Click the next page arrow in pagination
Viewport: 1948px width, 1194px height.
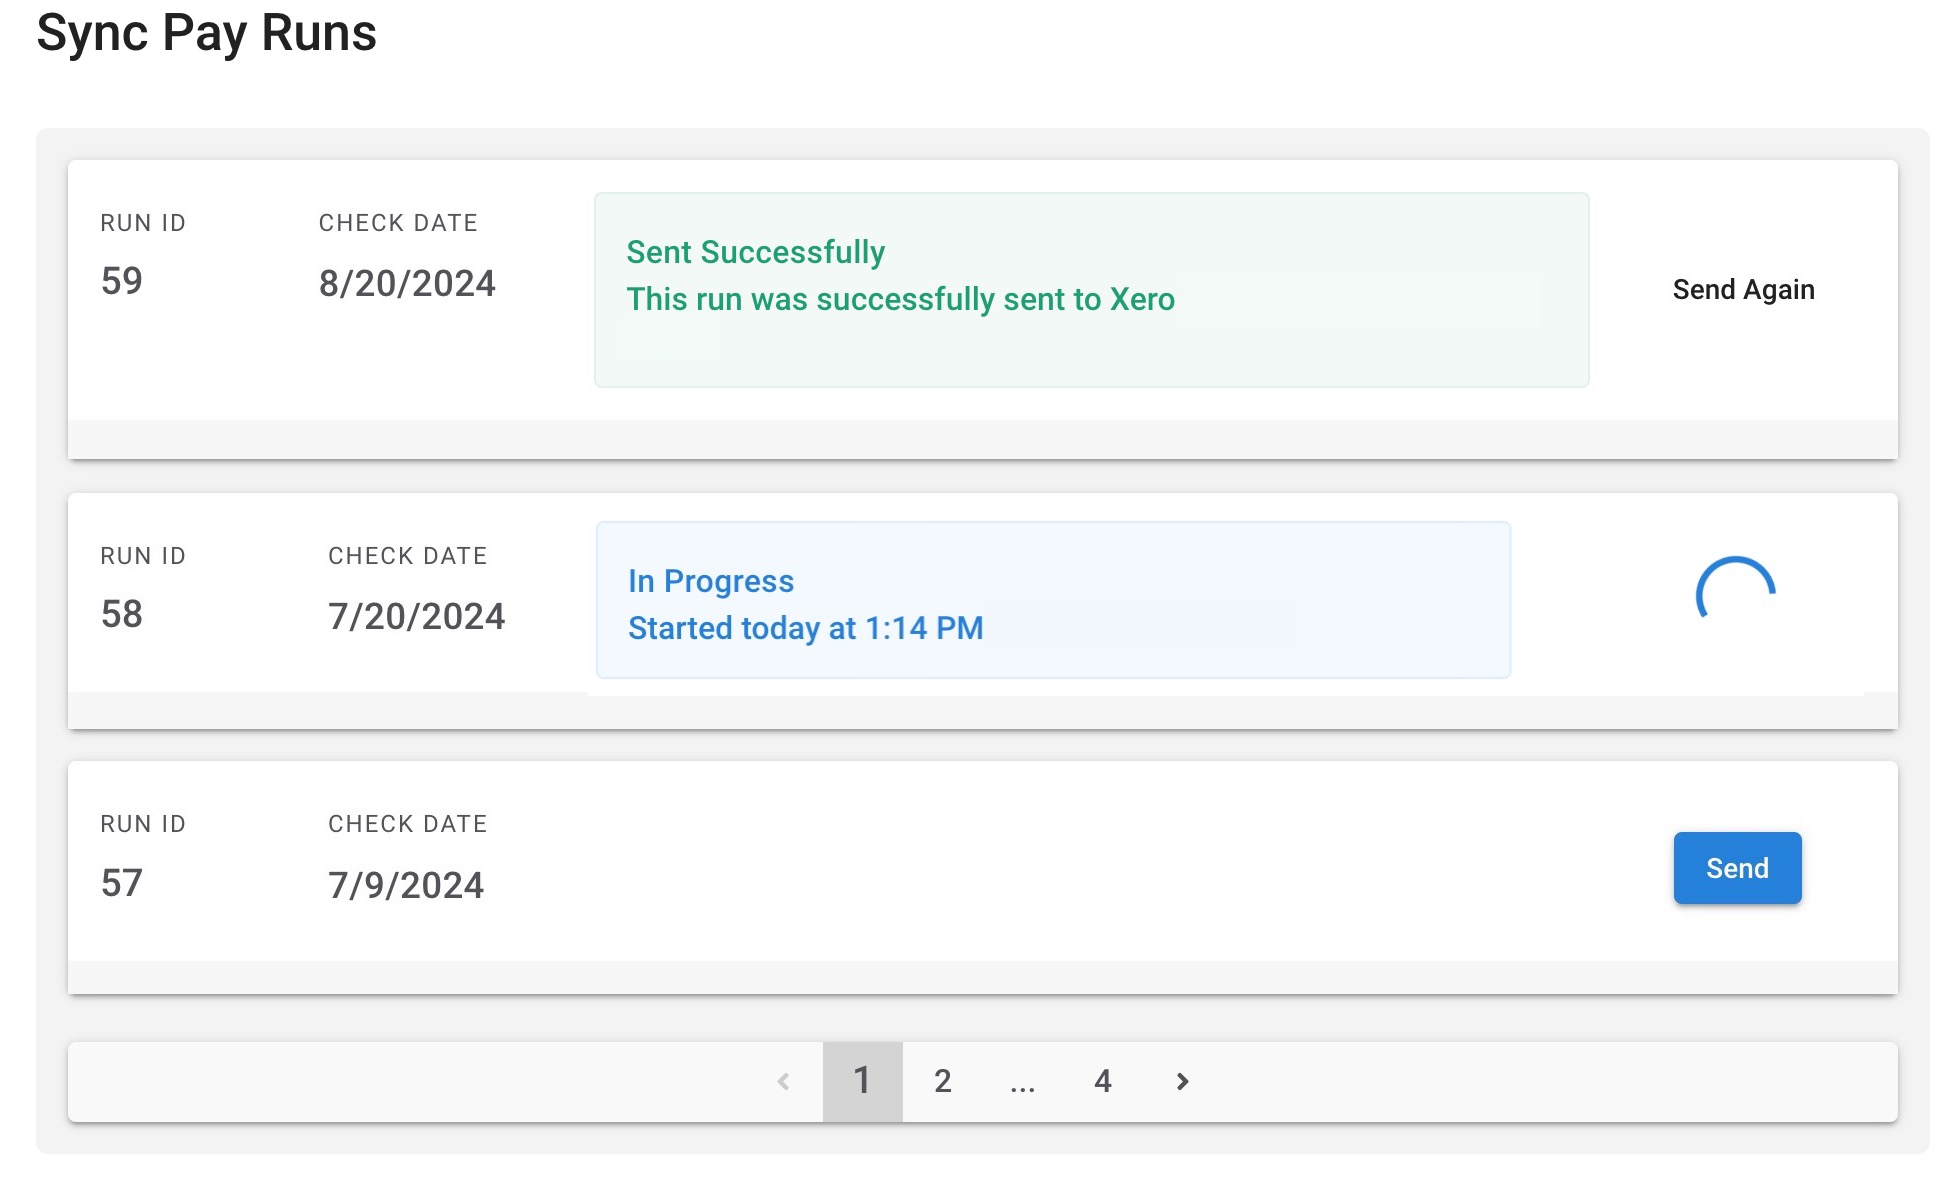(1182, 1081)
